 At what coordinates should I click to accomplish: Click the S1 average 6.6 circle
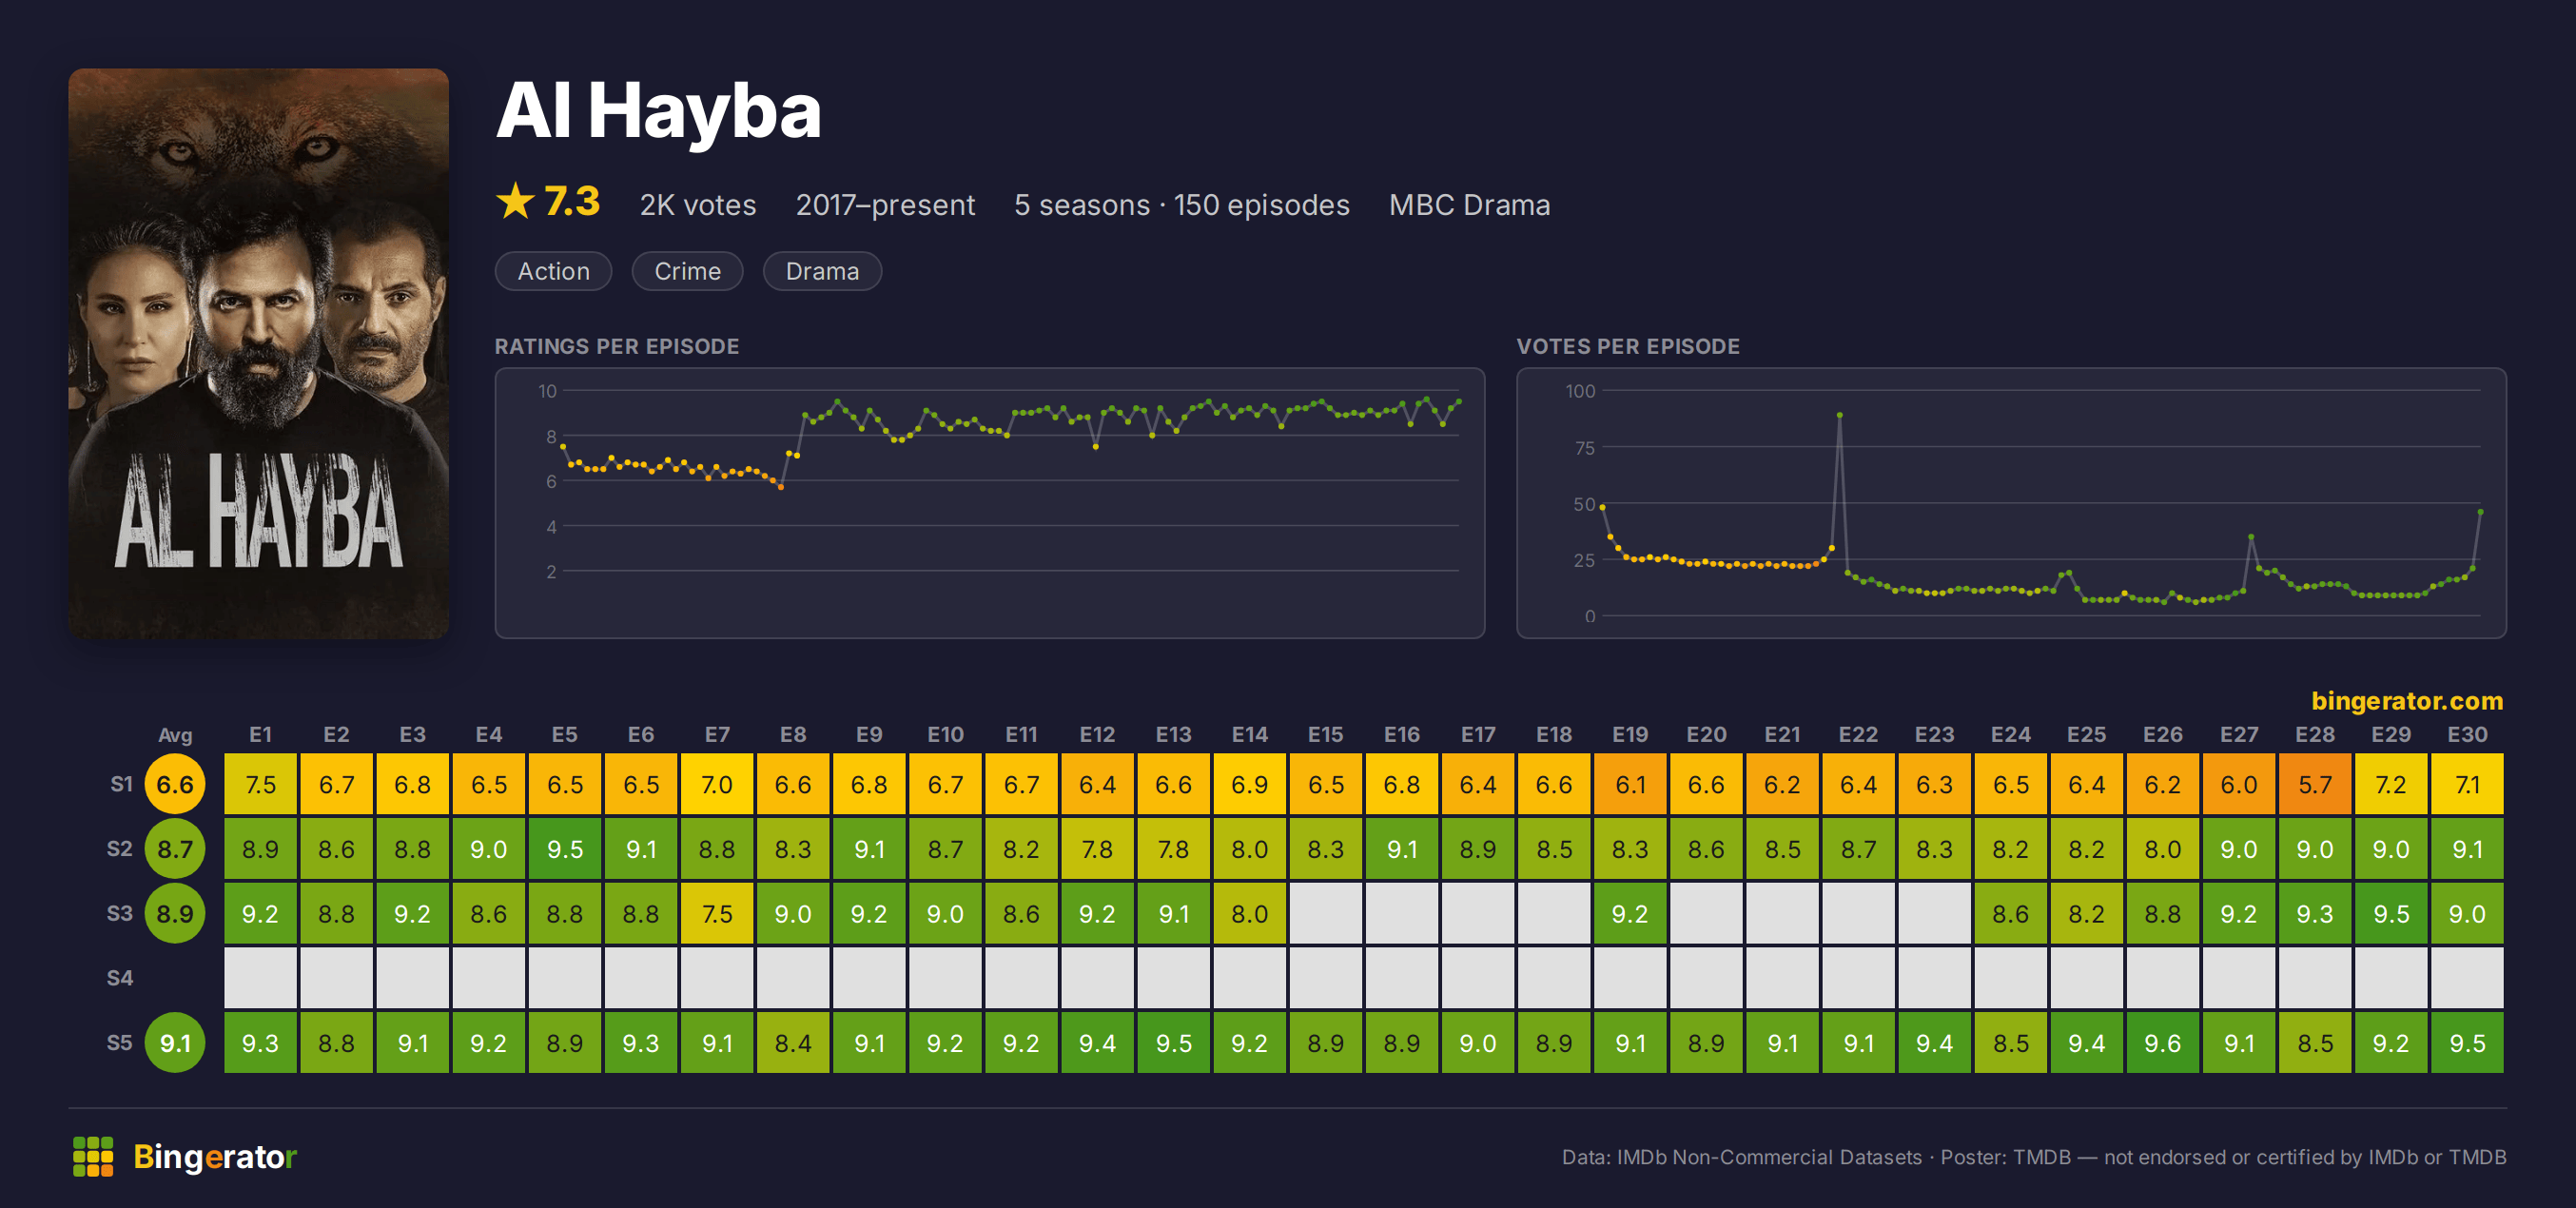click(x=175, y=784)
